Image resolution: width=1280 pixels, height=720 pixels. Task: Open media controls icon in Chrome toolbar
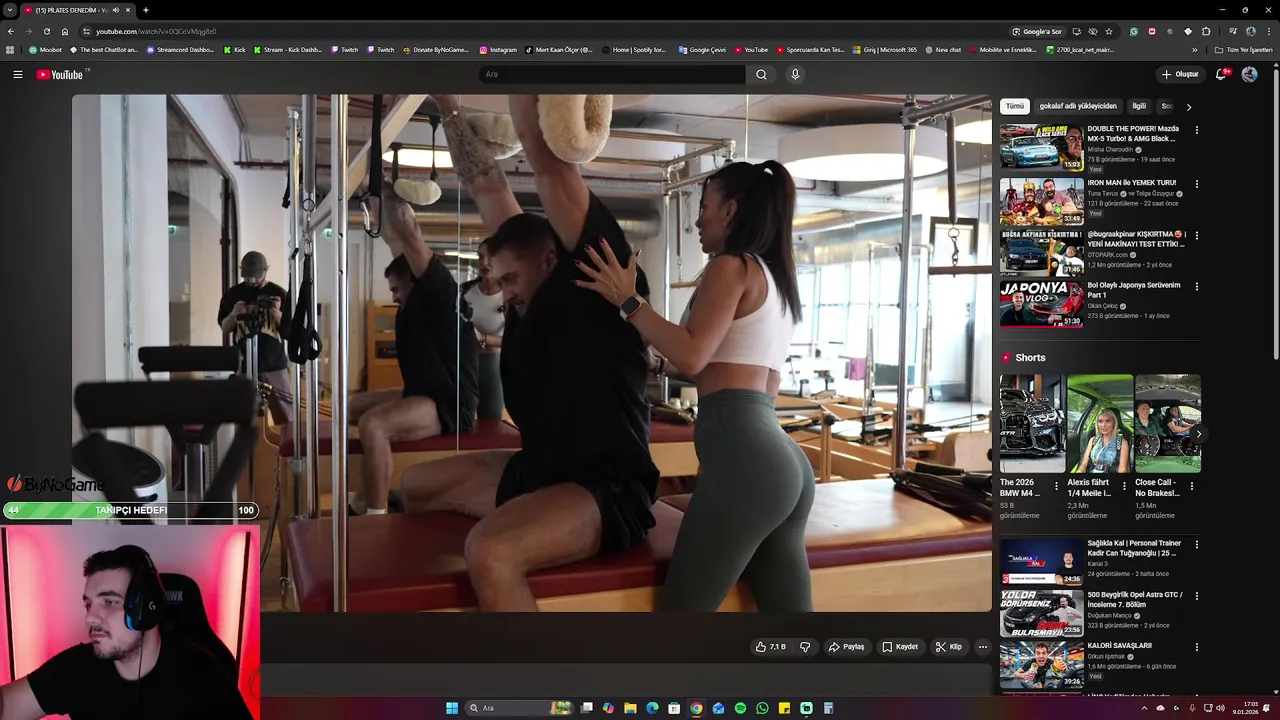[1232, 31]
